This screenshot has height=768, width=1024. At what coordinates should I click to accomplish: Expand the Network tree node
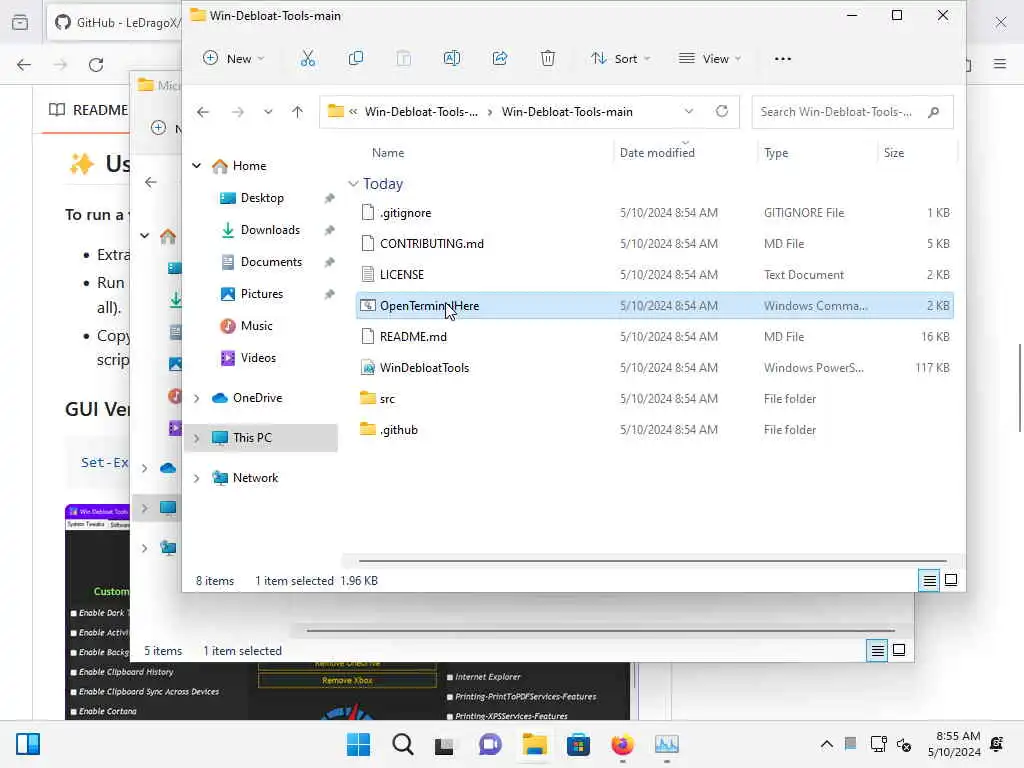pos(197,478)
